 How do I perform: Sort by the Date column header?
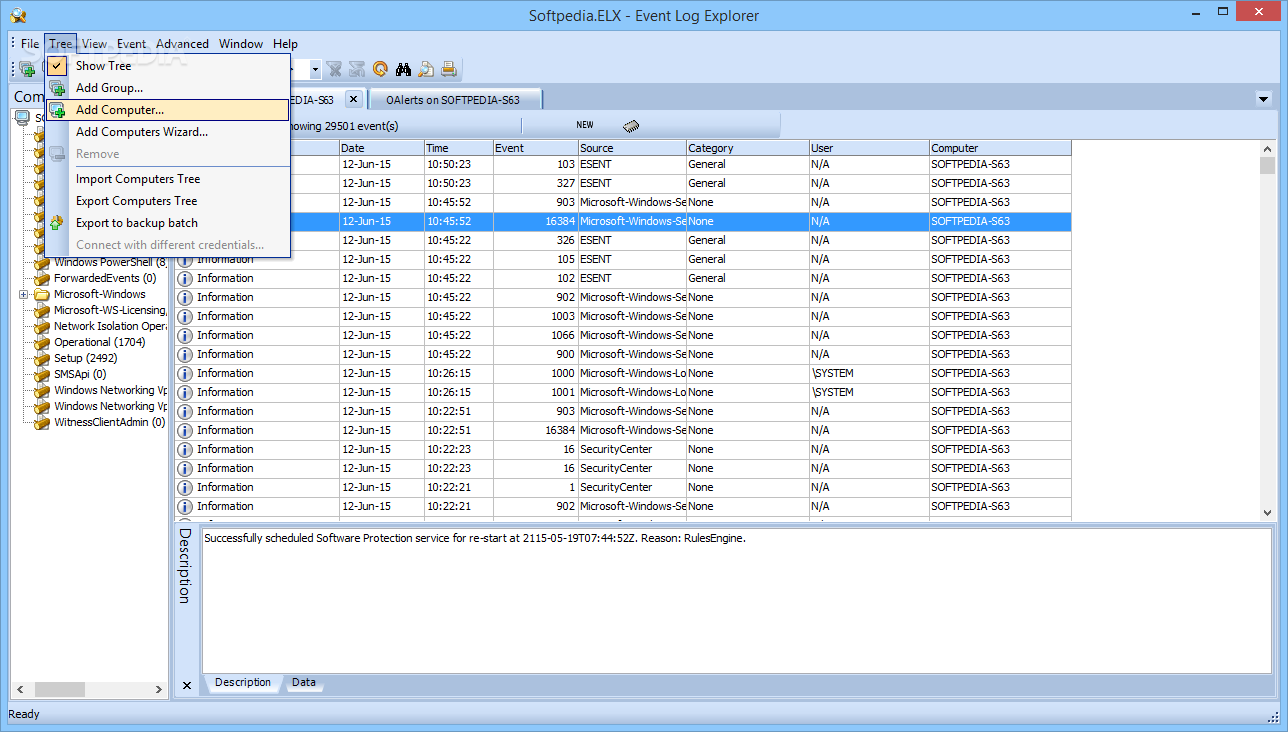[382, 148]
